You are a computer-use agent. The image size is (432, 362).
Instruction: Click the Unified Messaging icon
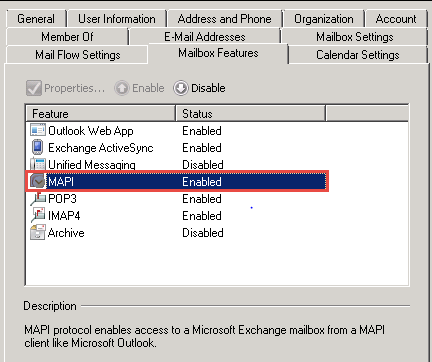pos(37,164)
